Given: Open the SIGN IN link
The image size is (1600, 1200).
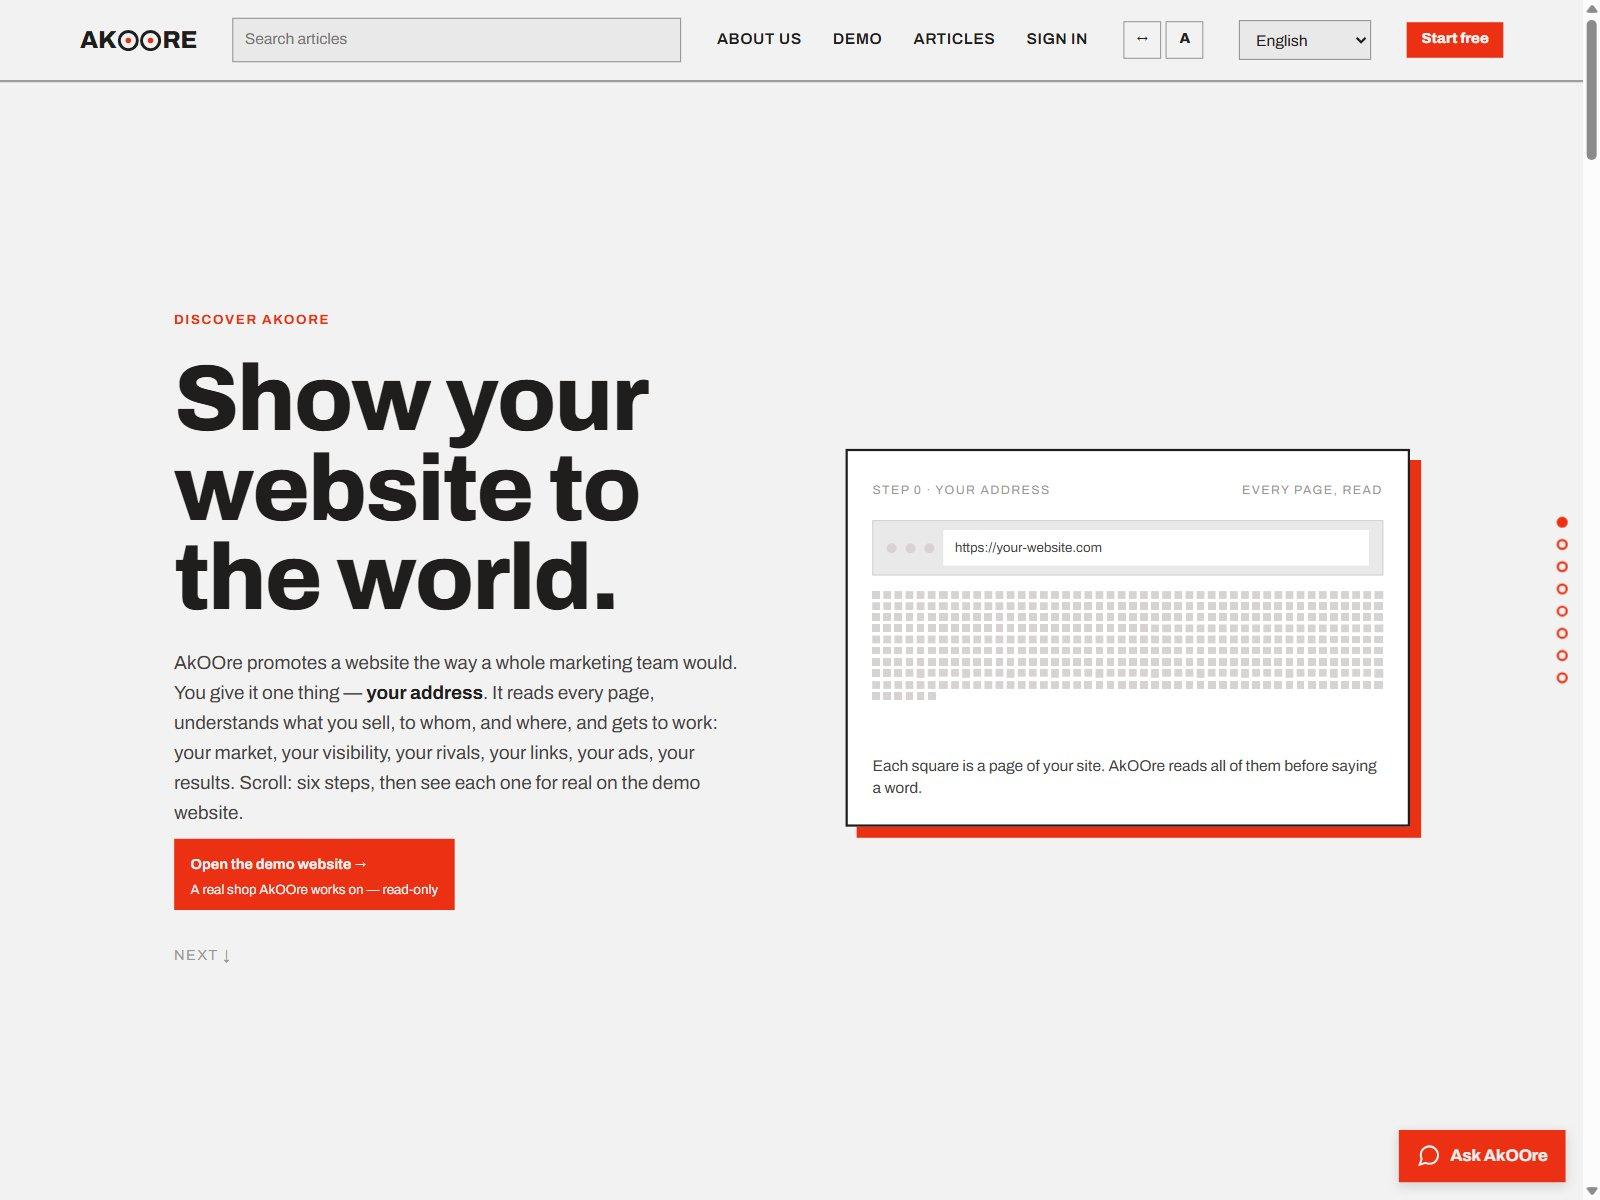Looking at the screenshot, I should (x=1056, y=39).
